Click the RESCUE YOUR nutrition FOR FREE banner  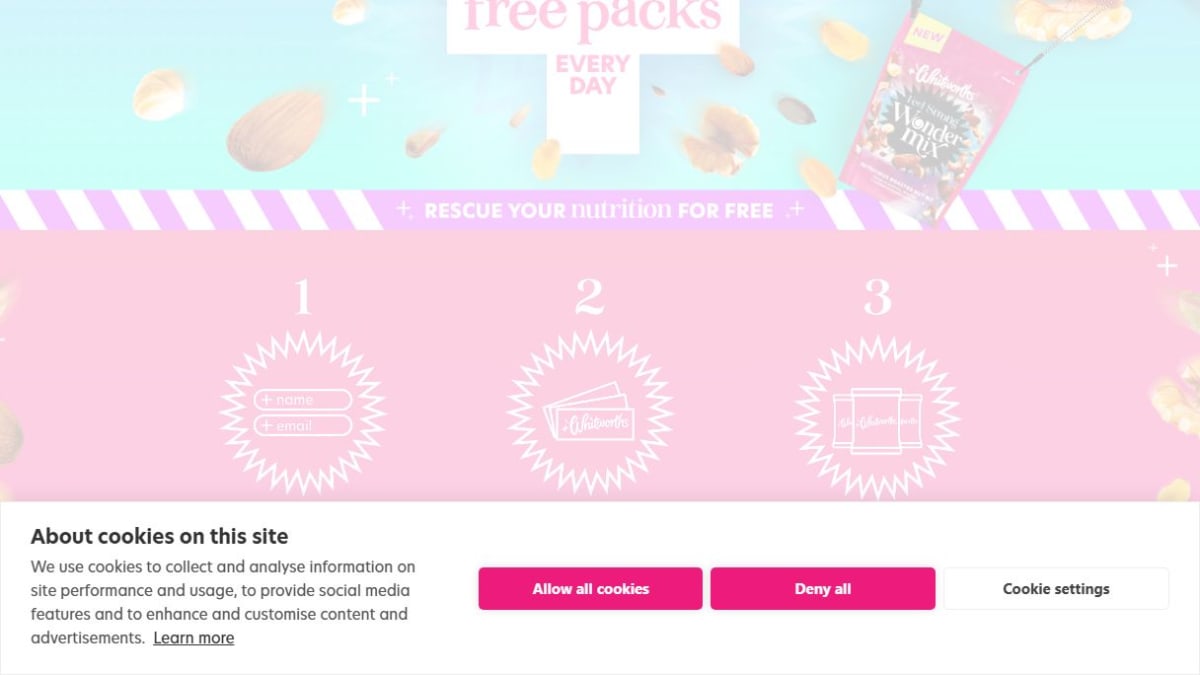point(600,210)
